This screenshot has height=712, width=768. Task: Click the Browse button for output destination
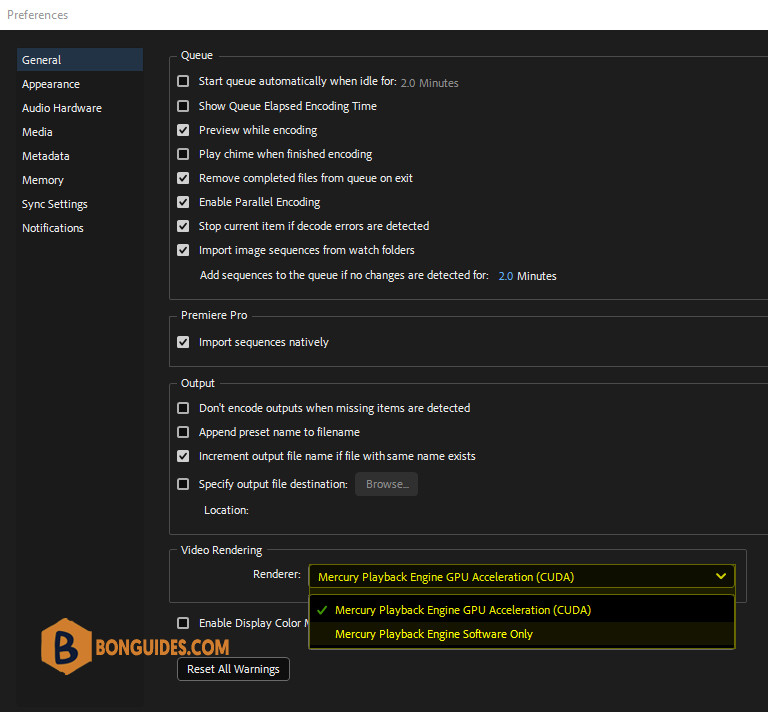(386, 484)
